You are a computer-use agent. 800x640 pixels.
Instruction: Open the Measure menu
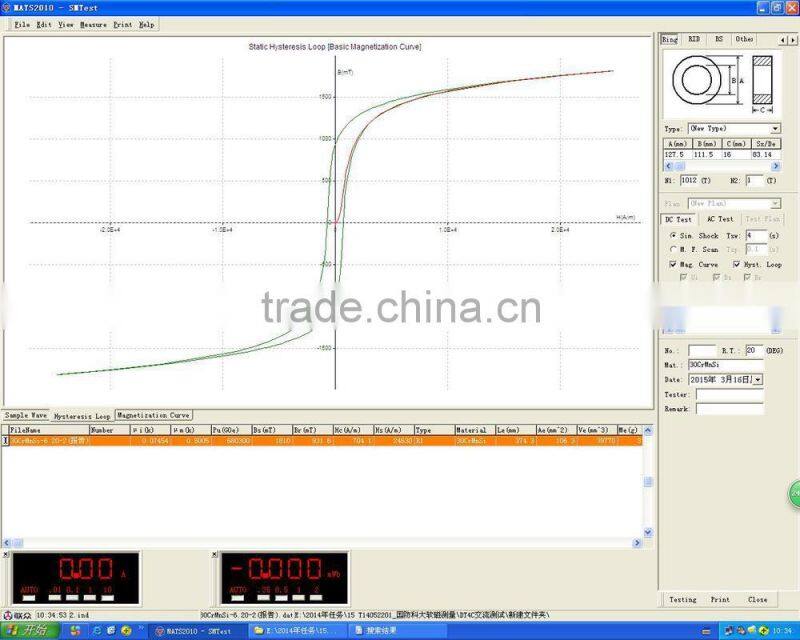coord(90,25)
